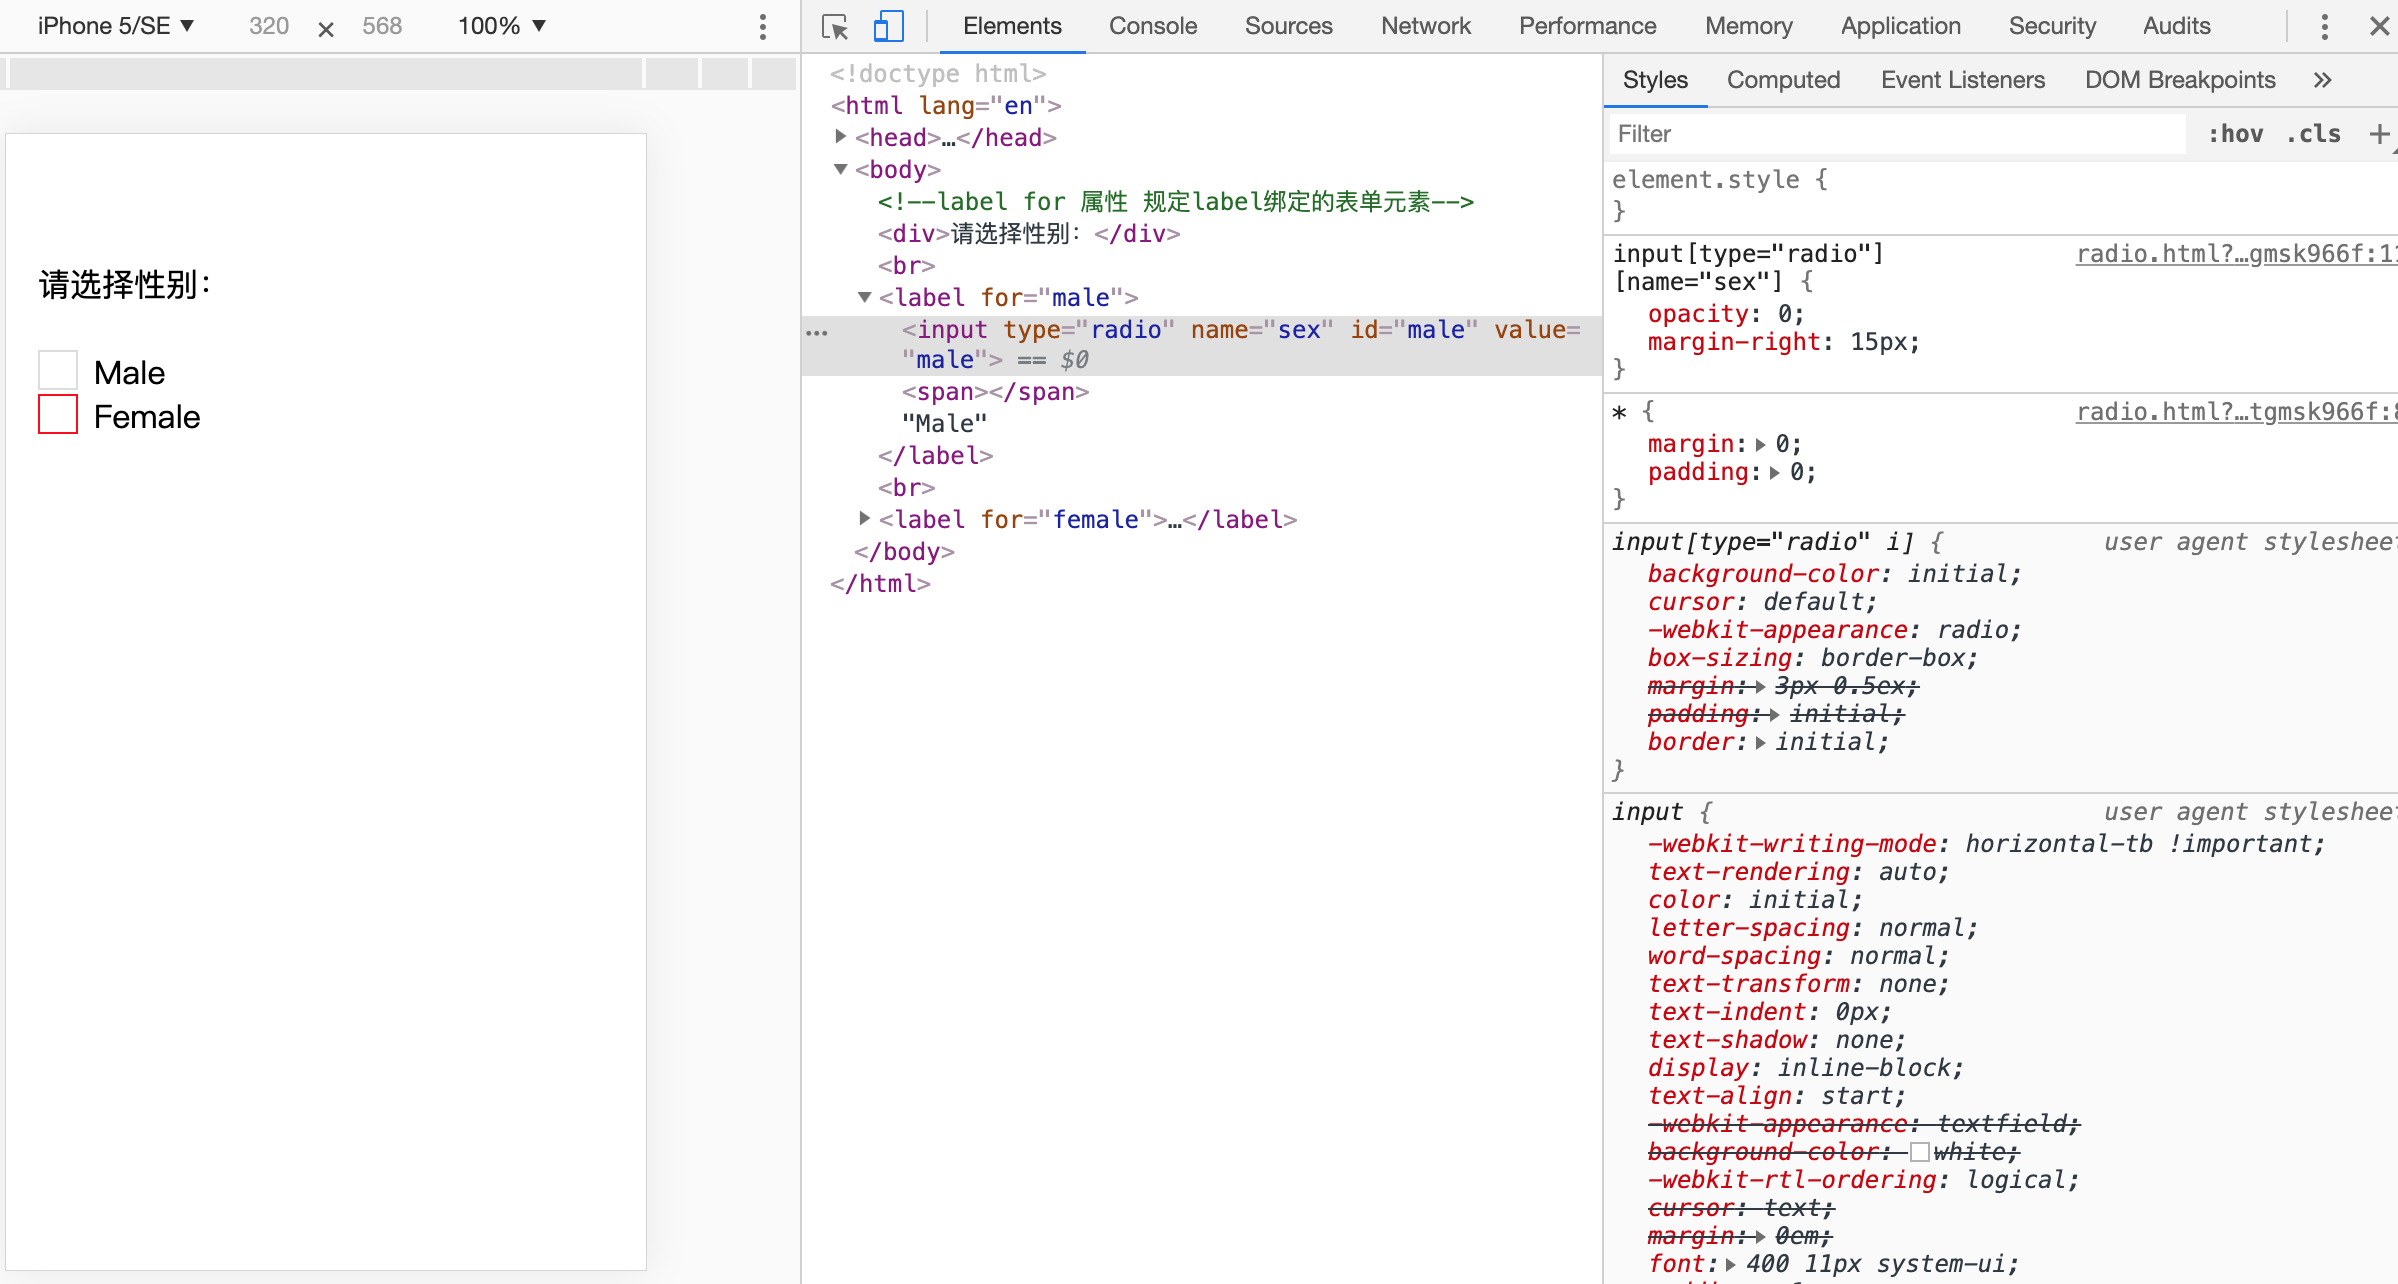This screenshot has width=2398, height=1284.
Task: Open the iPhone 5/SE device dropdown
Action: [x=115, y=26]
